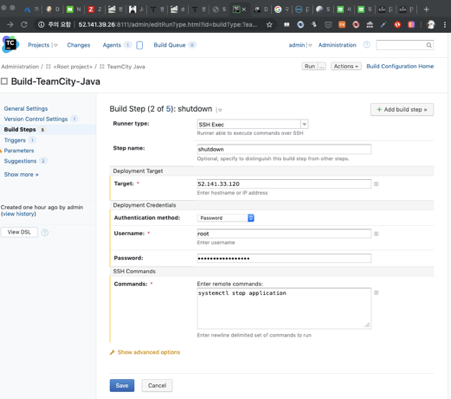The width and height of the screenshot is (451, 399).
Task: Bookmark this page with the star icon
Action: coord(269,24)
